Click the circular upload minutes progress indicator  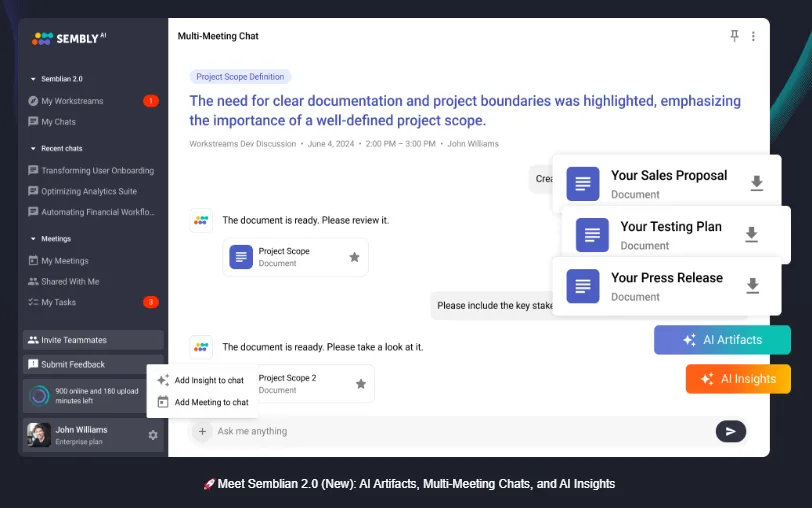39,396
